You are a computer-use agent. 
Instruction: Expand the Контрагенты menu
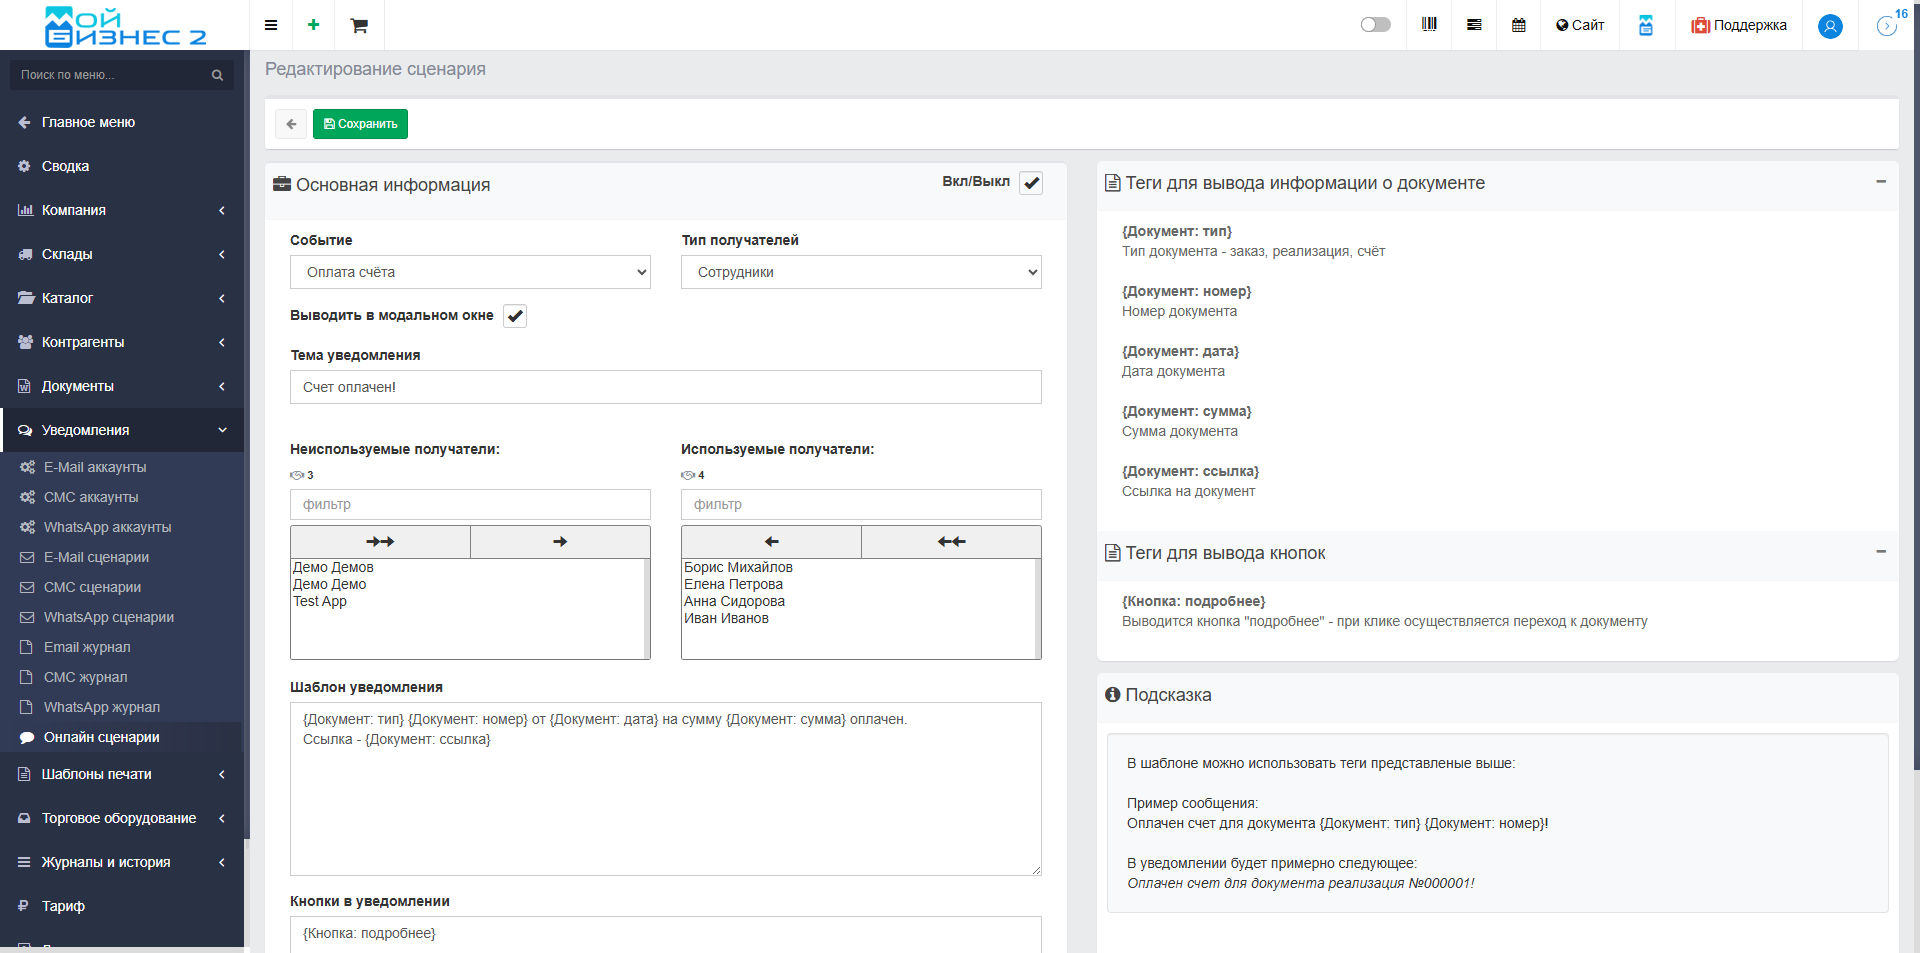120,342
